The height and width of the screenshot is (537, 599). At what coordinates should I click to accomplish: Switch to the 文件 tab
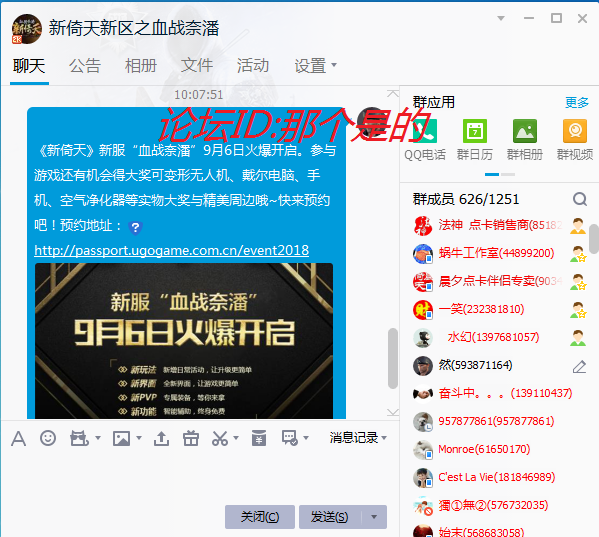197,65
